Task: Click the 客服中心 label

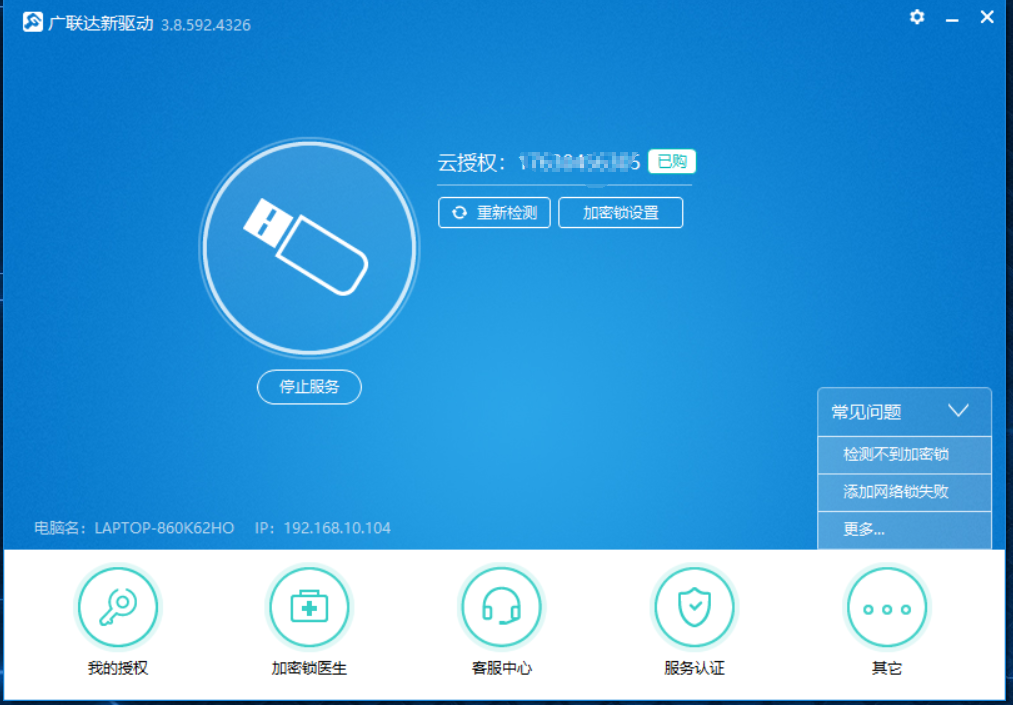Action: pos(501,668)
